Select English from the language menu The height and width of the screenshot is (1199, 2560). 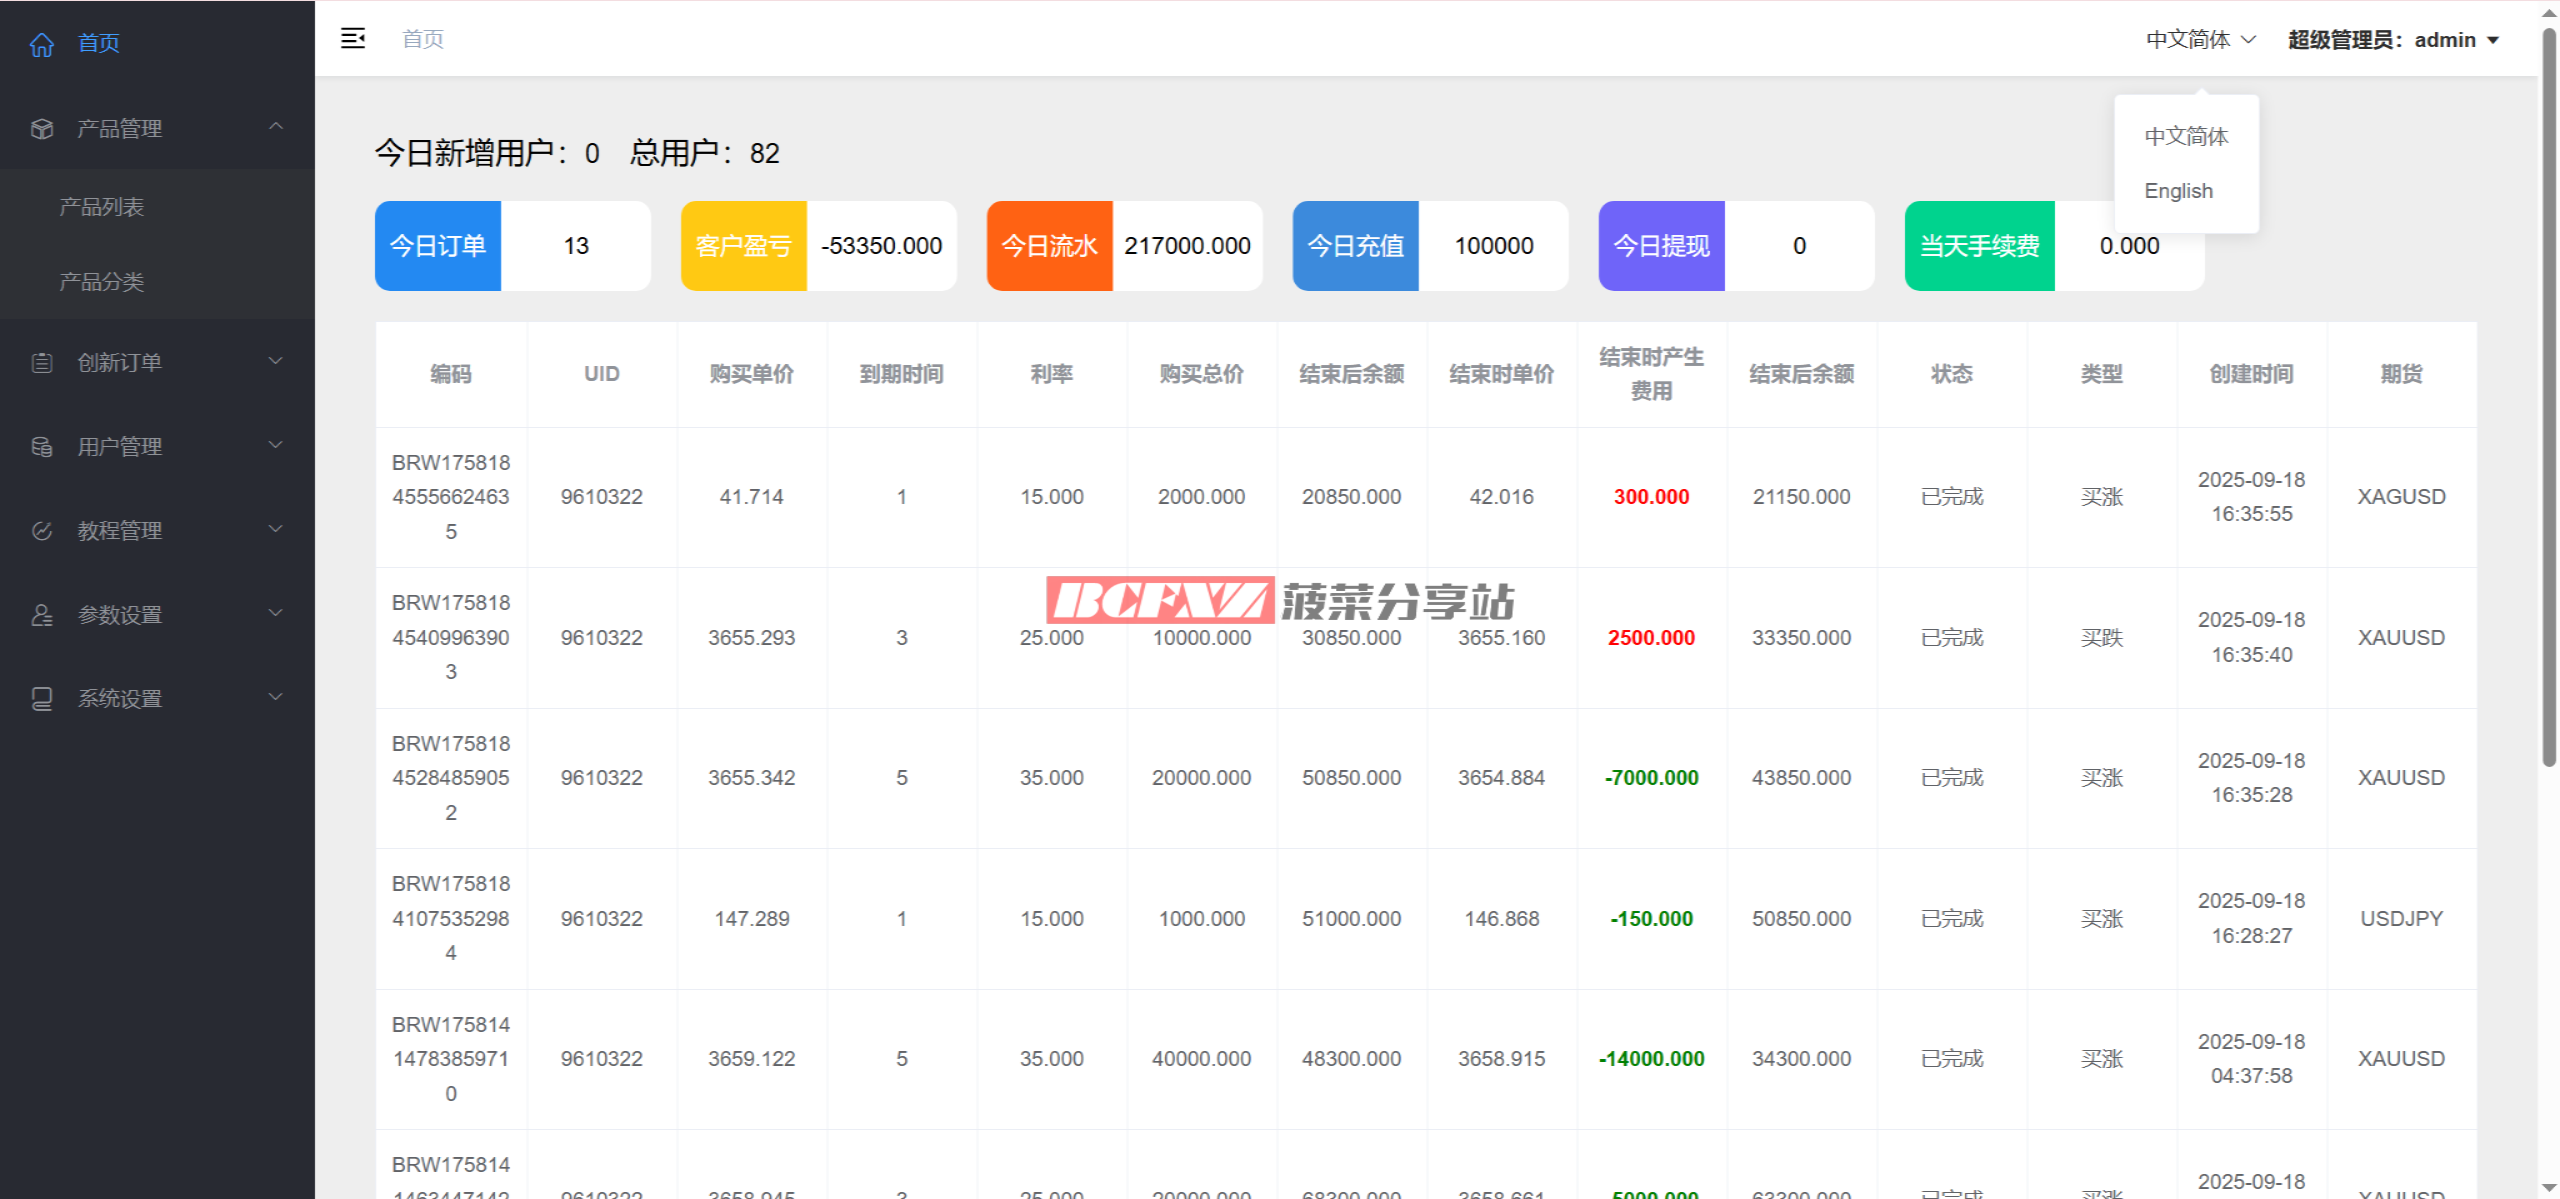click(2178, 191)
